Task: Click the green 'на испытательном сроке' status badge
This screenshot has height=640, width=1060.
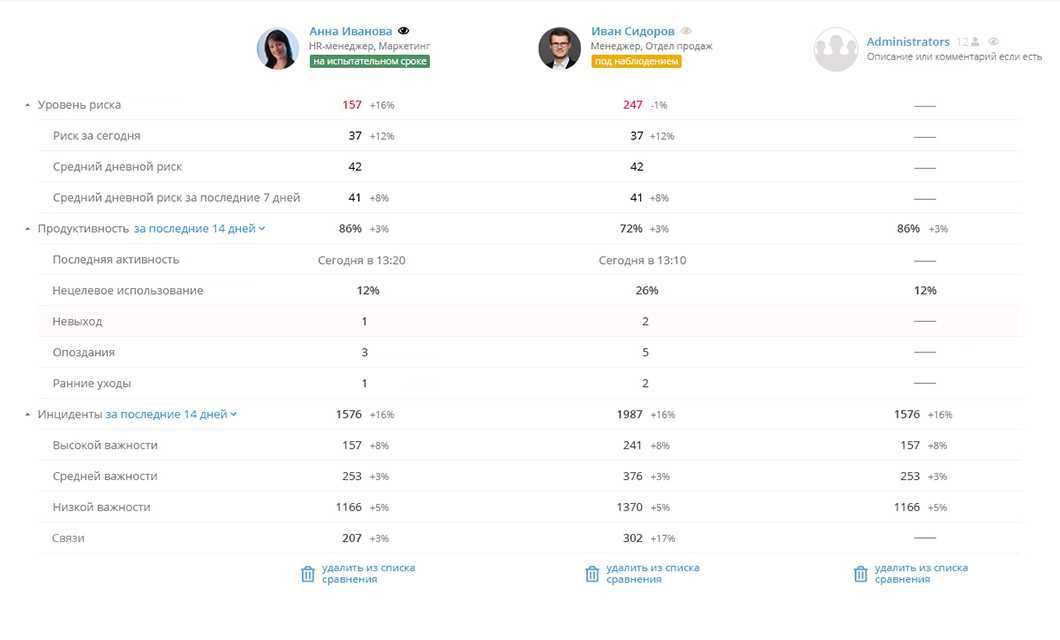Action: point(369,61)
